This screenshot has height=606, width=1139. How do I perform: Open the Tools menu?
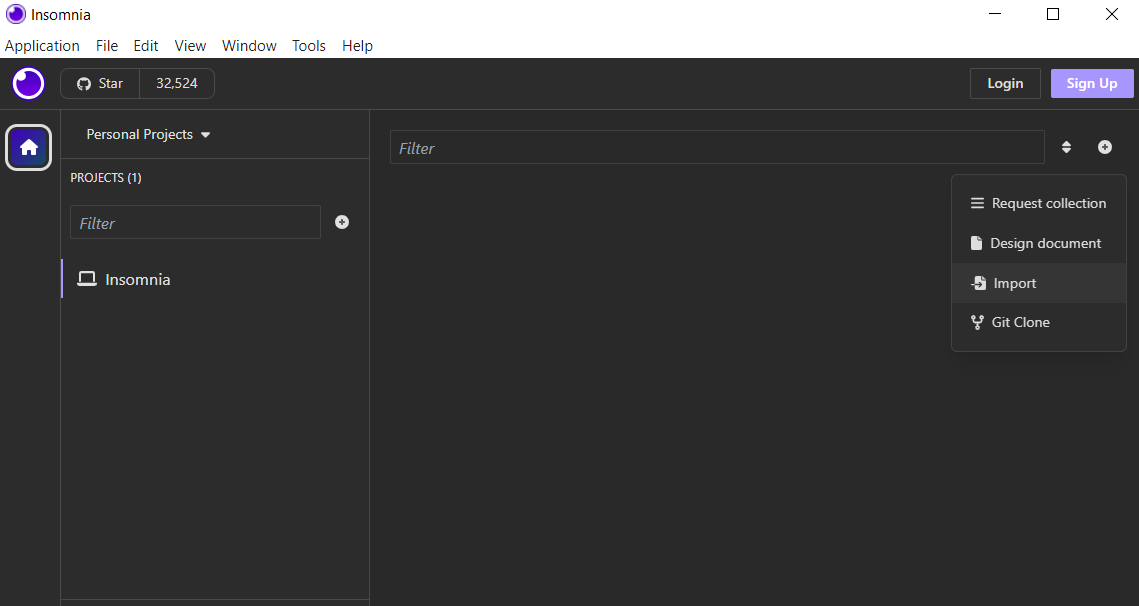(x=309, y=46)
